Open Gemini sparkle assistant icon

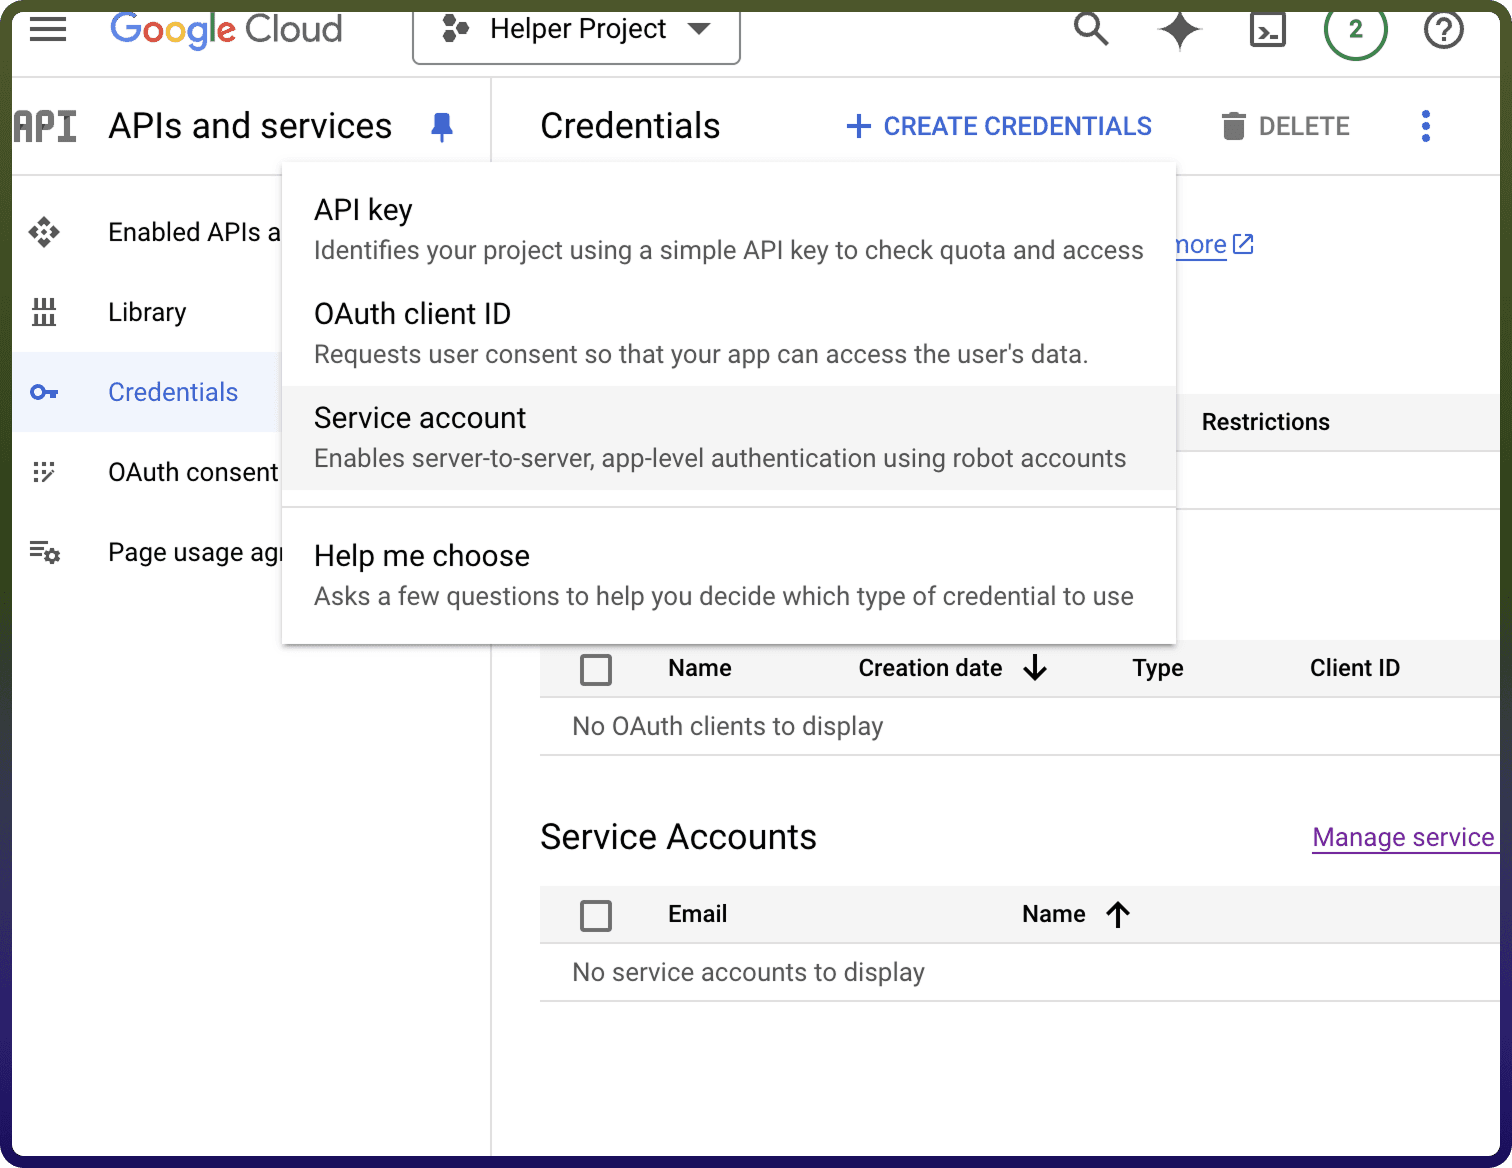click(1179, 30)
